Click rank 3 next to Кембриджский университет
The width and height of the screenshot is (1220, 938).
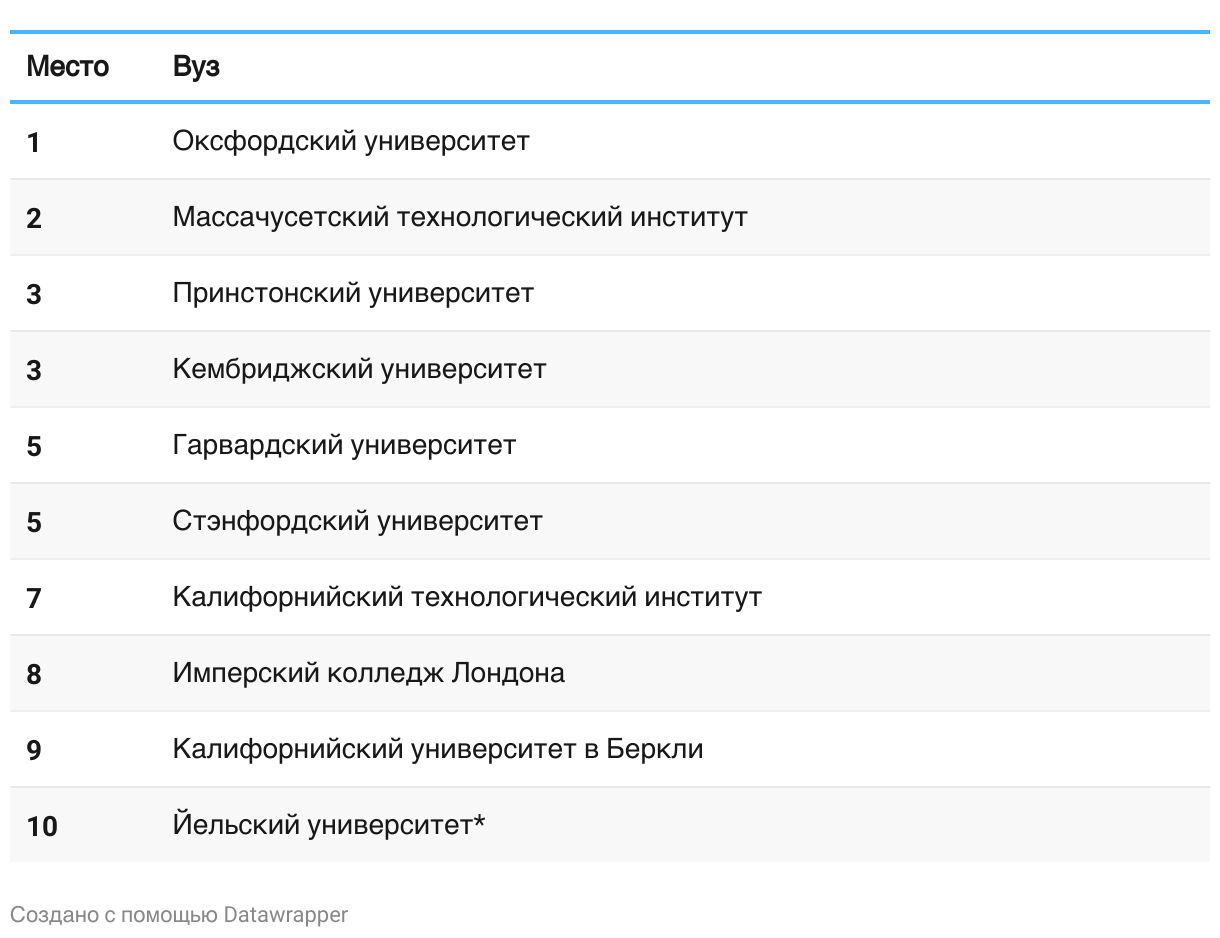click(34, 371)
